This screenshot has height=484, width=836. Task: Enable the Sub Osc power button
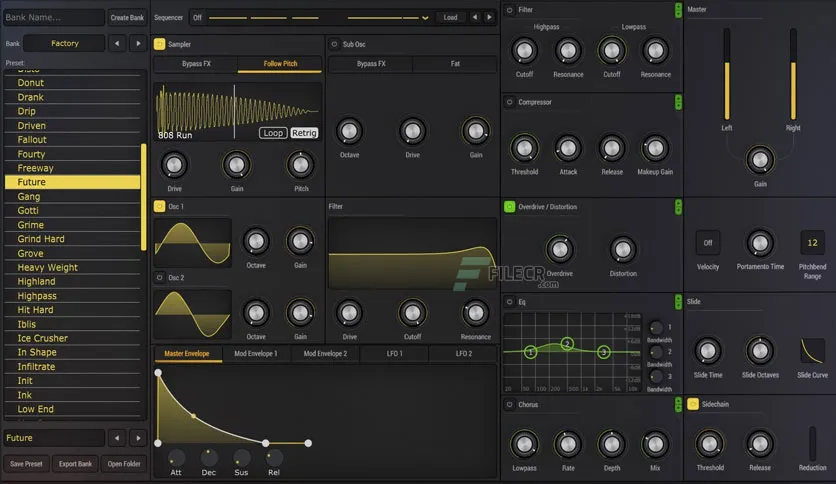click(x=334, y=44)
